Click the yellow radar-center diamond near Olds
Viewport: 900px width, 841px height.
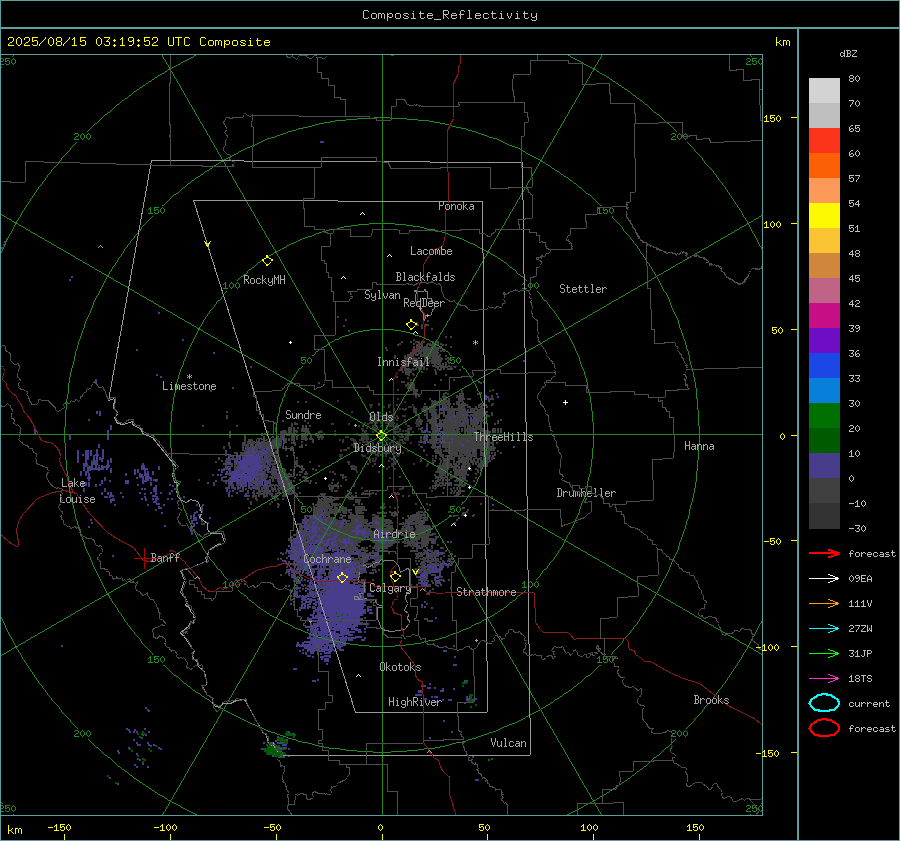[382, 436]
